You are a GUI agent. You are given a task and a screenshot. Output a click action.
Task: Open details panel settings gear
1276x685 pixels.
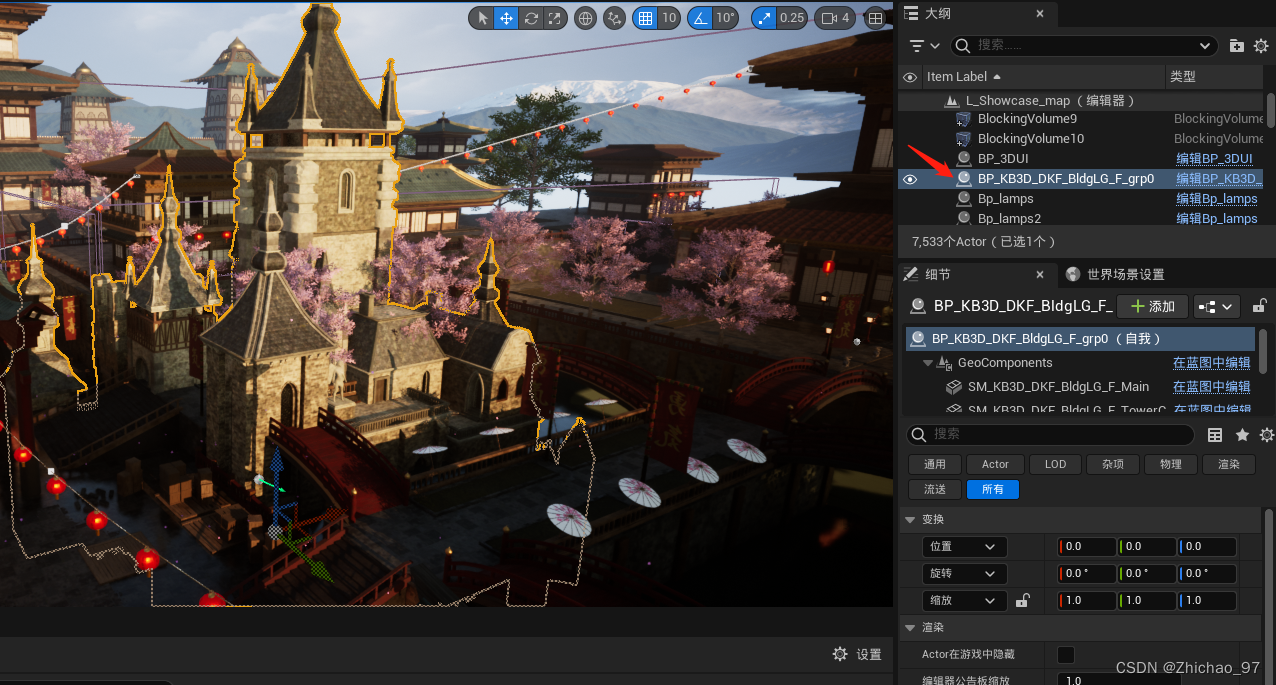(x=1266, y=434)
